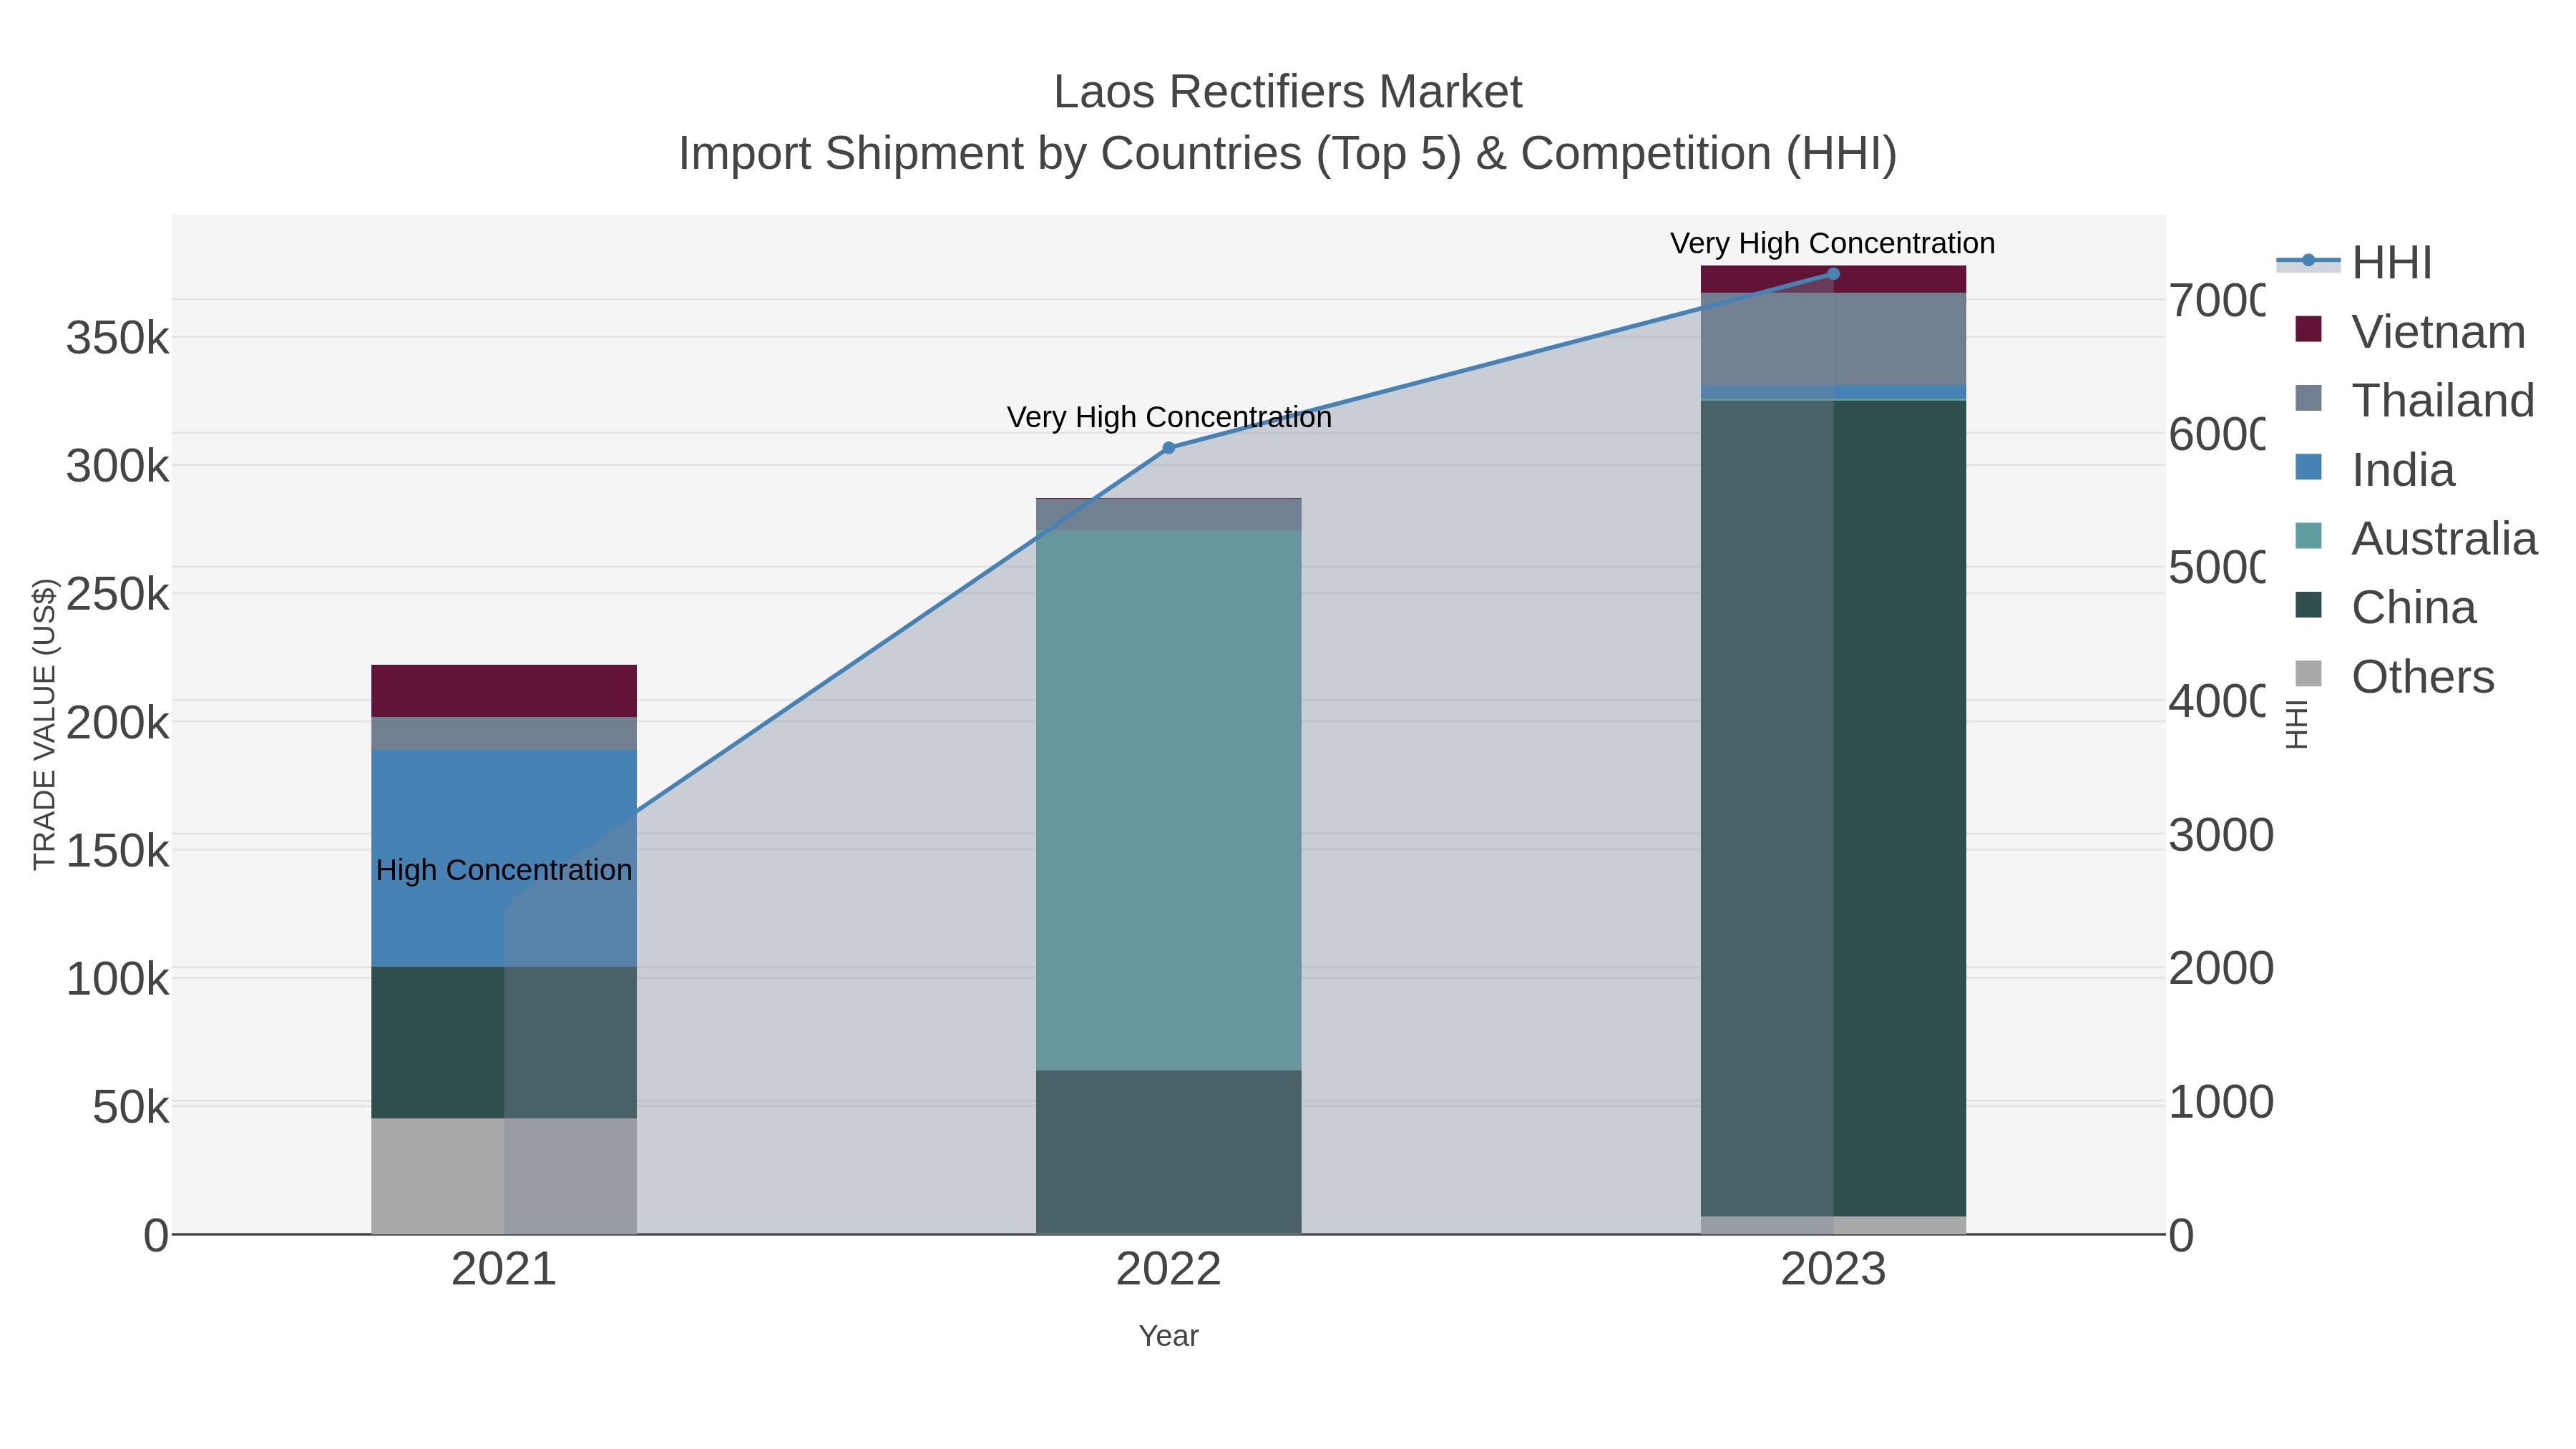Click the China segment in the 2023 bar
Viewport: 2576px width, 1449px height.
pyautogui.click(x=1833, y=808)
